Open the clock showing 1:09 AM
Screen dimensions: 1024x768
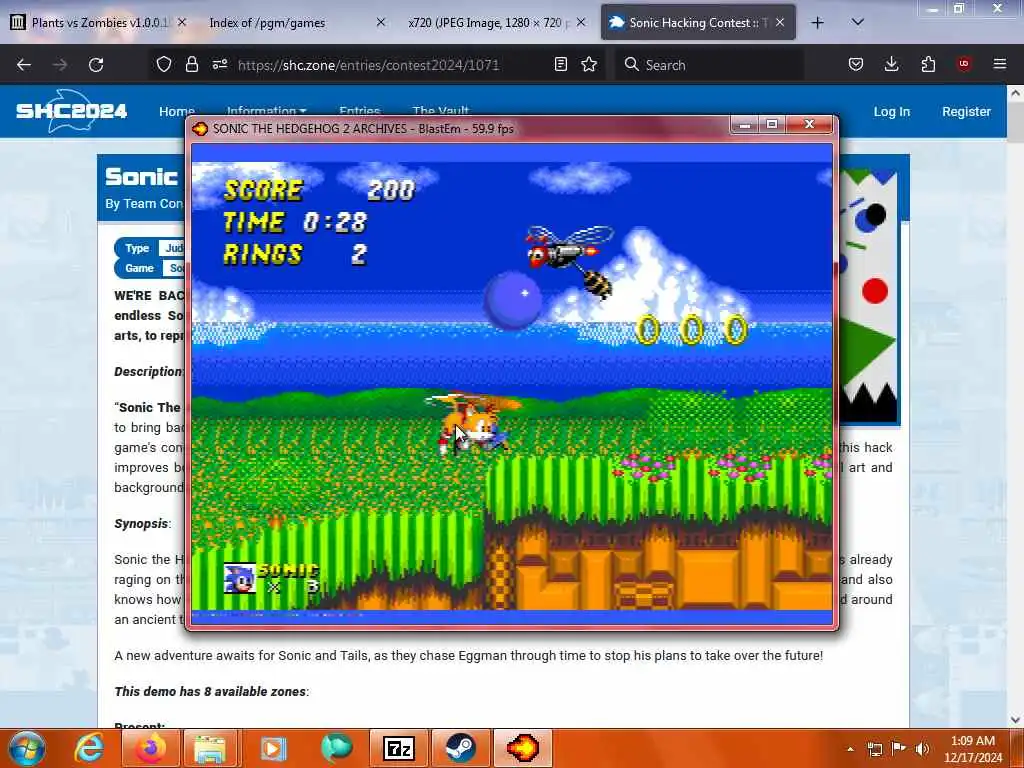[972, 749]
